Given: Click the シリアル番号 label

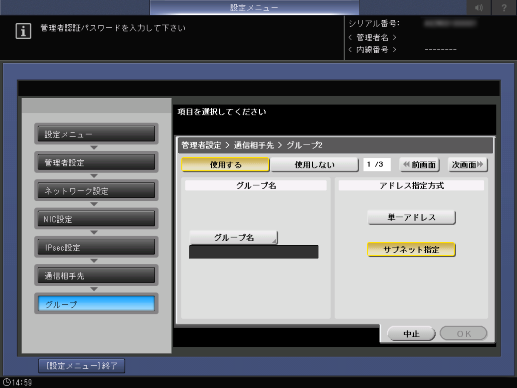Looking at the screenshot, I should tap(374, 24).
